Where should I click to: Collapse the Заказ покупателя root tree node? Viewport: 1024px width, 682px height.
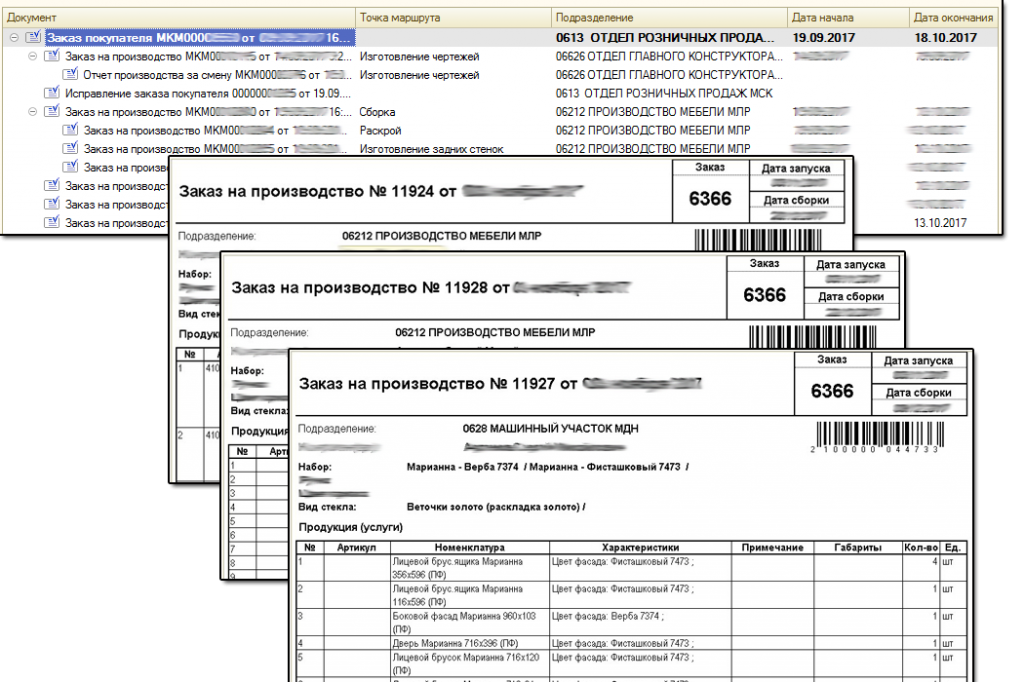14,38
